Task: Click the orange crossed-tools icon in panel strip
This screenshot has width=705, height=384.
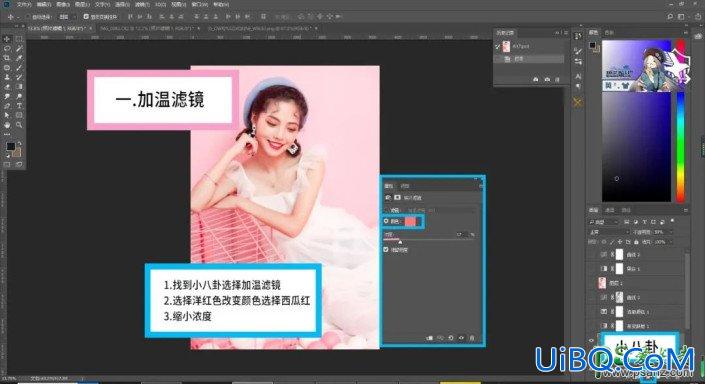Action: tap(578, 103)
